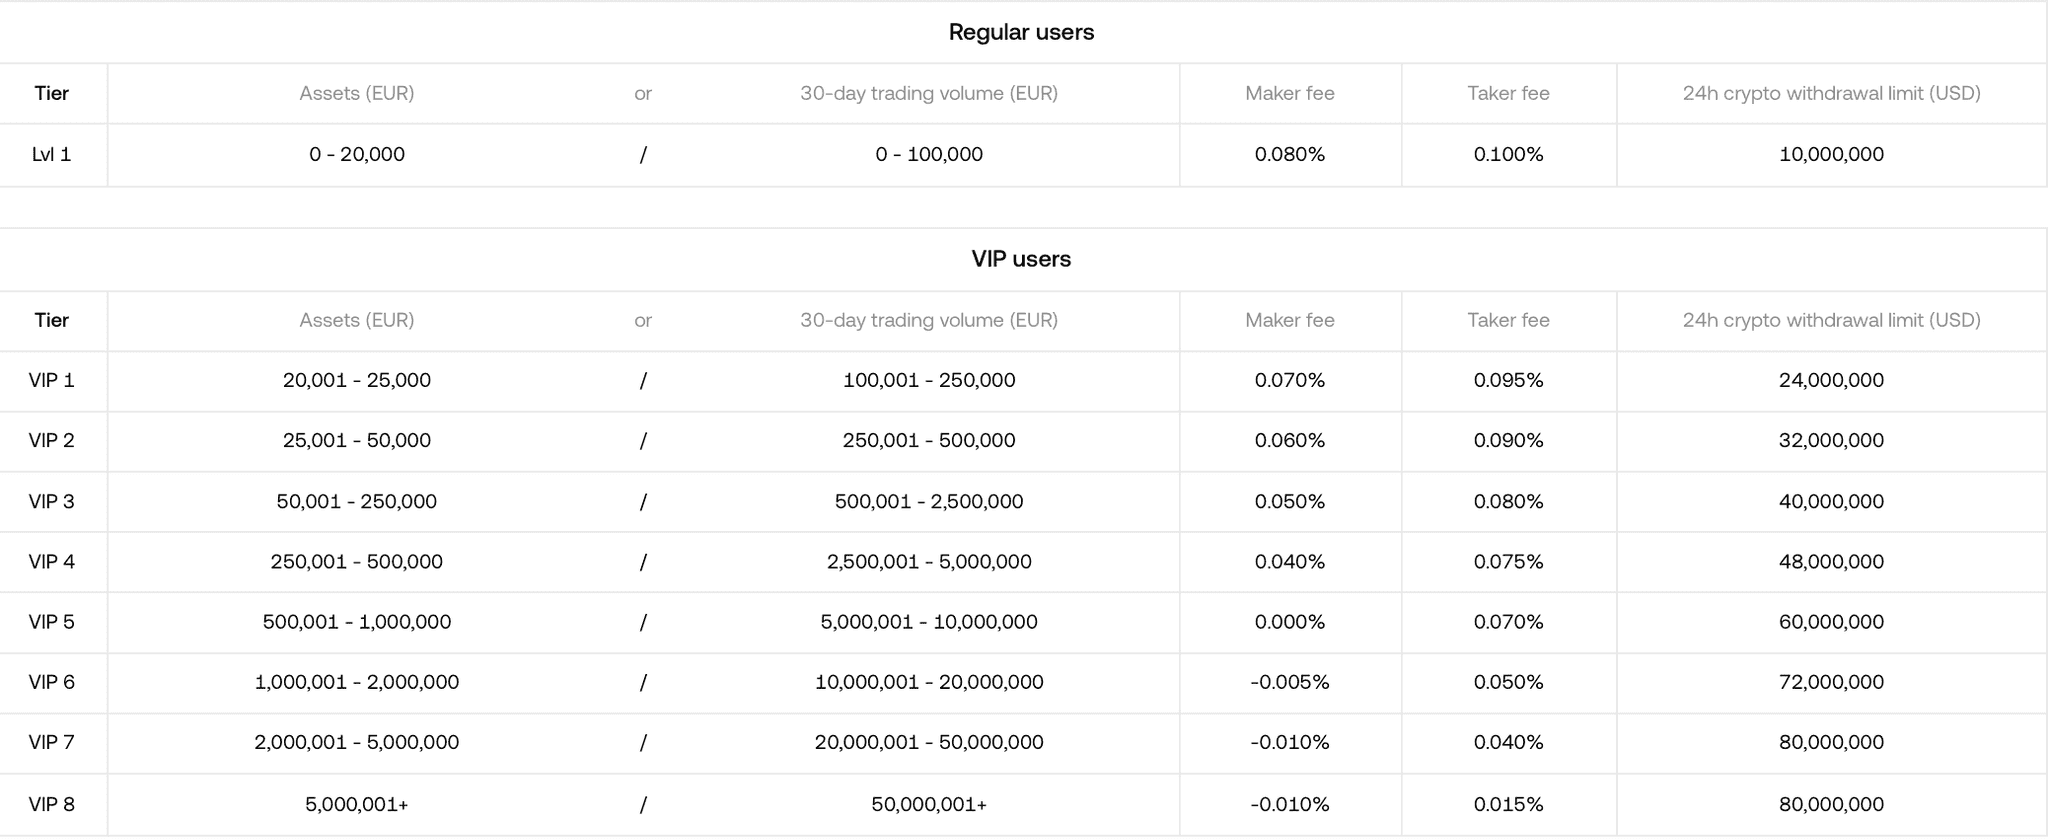Screen dimensions: 2048x839
Task: Click 30-day trading volume header in Regular table
Action: [x=929, y=93]
